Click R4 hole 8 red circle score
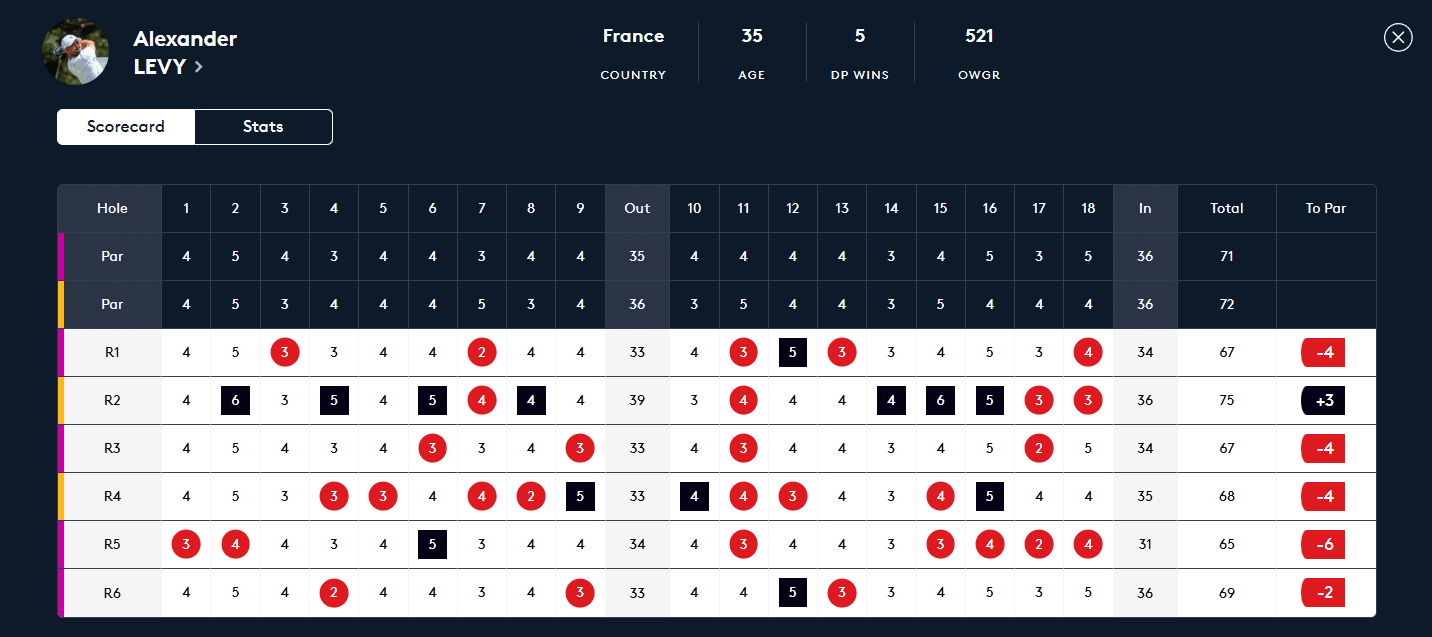 pyautogui.click(x=531, y=496)
